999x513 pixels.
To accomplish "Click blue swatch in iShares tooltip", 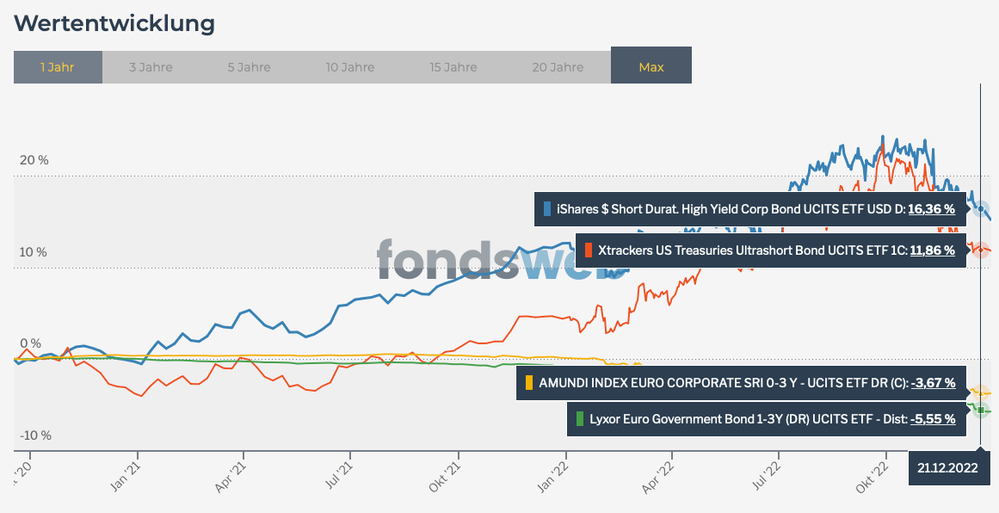I will click(547, 209).
